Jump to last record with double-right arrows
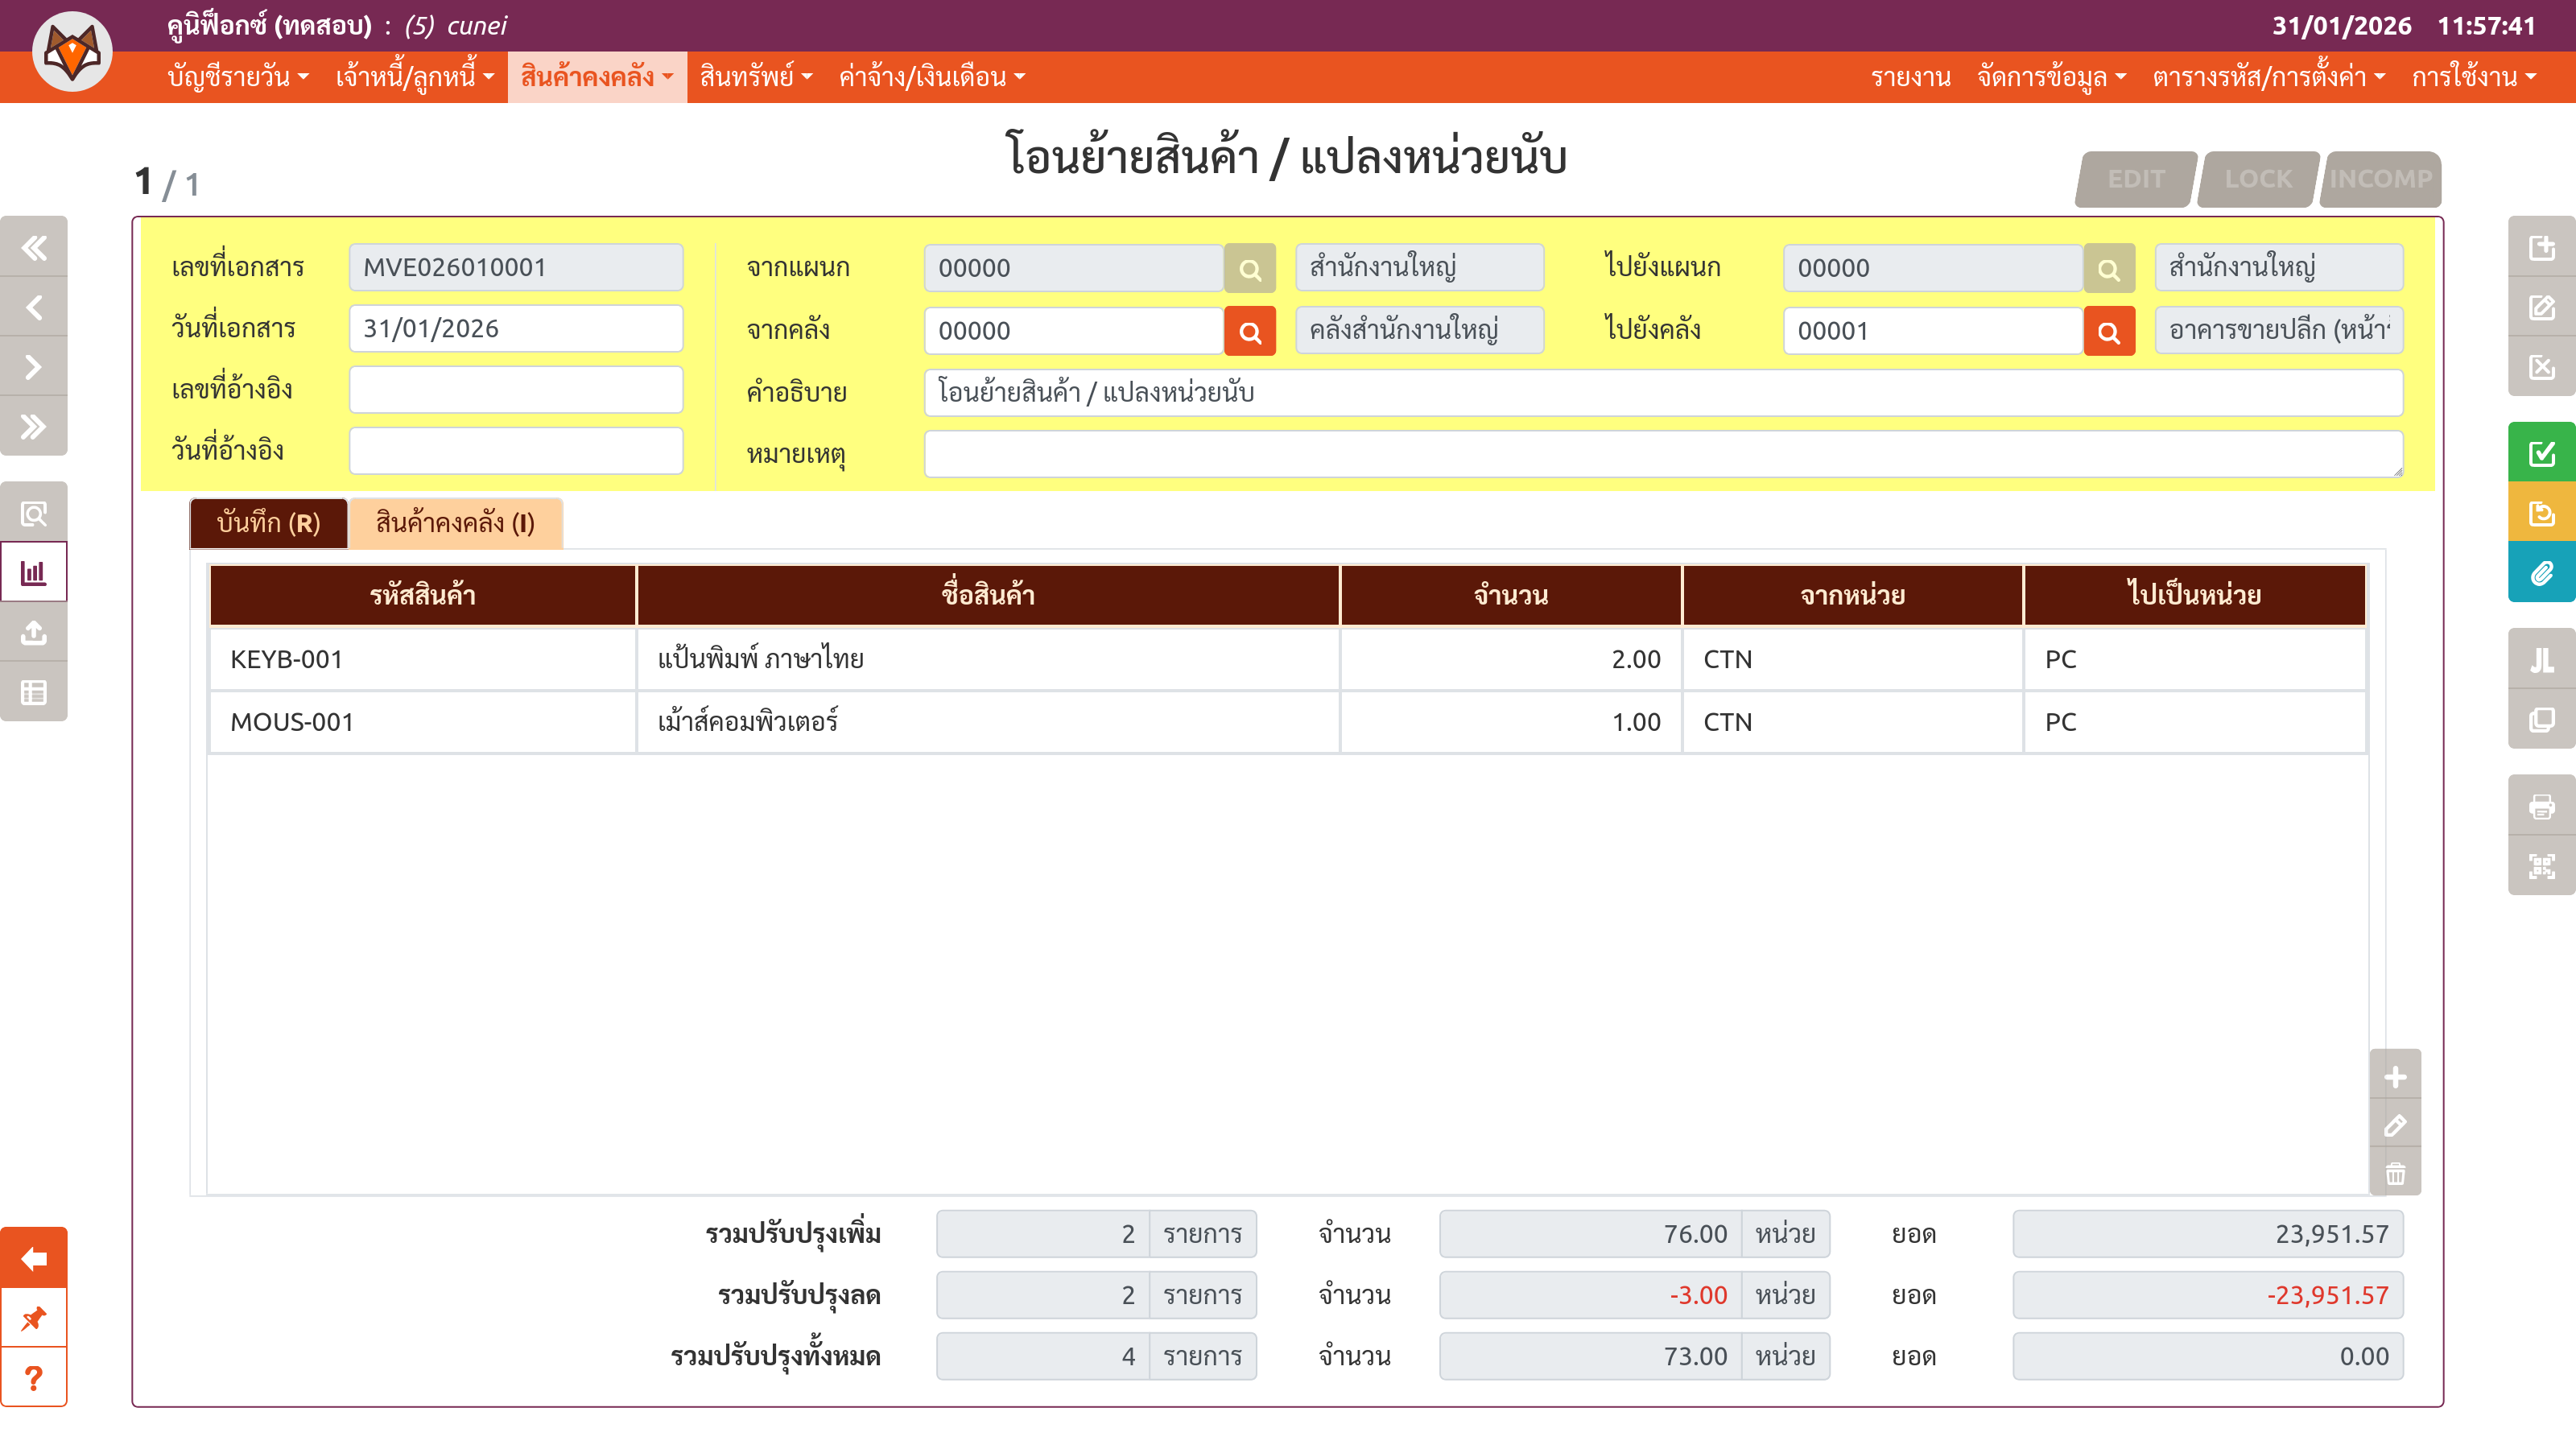 click(34, 427)
